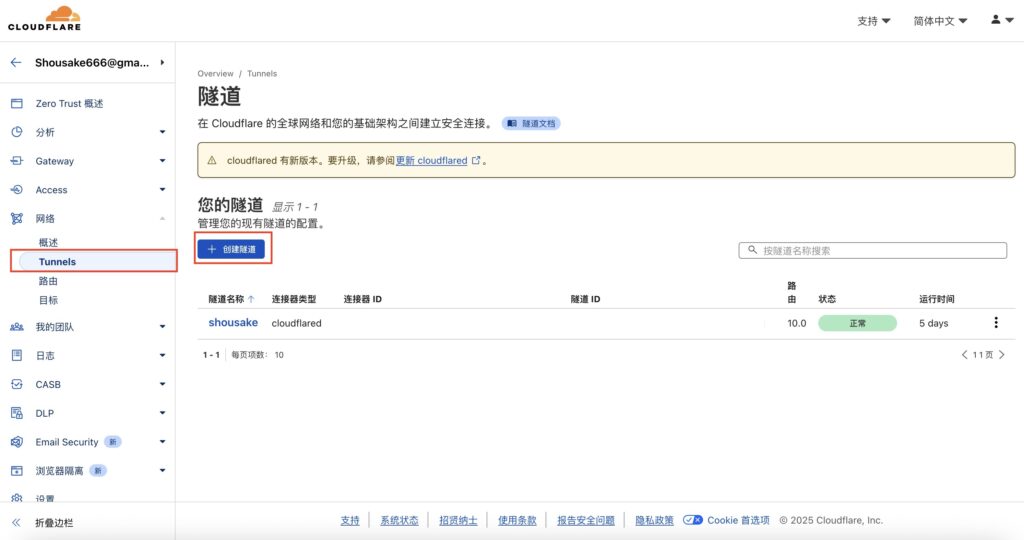
Task: Click the 创建隧道 button
Action: point(231,249)
